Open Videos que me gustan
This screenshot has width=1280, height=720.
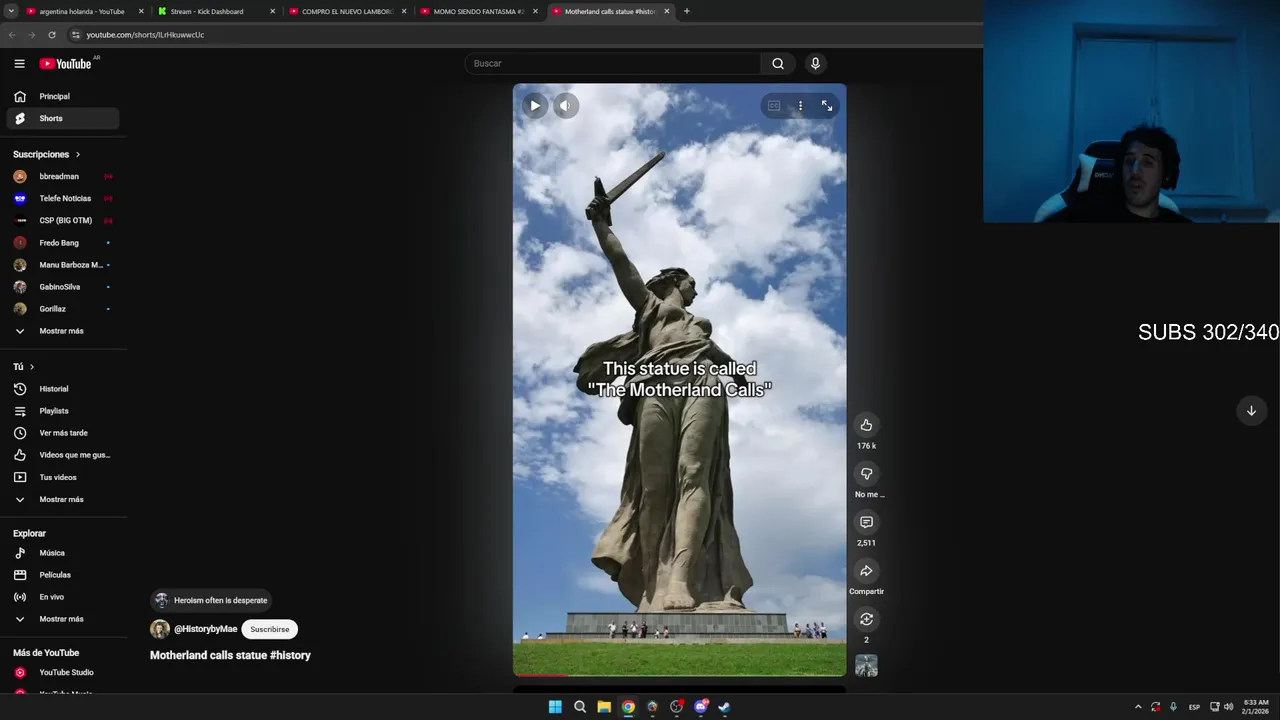(63, 455)
